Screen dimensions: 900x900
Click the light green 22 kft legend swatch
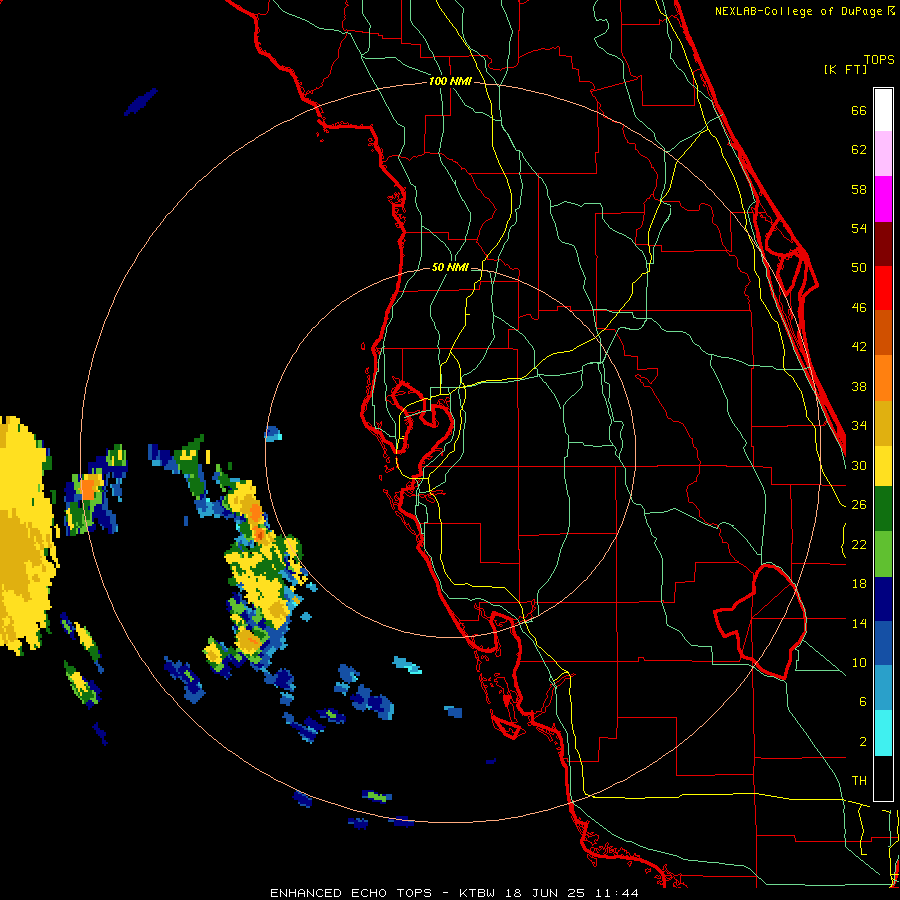coord(883,554)
